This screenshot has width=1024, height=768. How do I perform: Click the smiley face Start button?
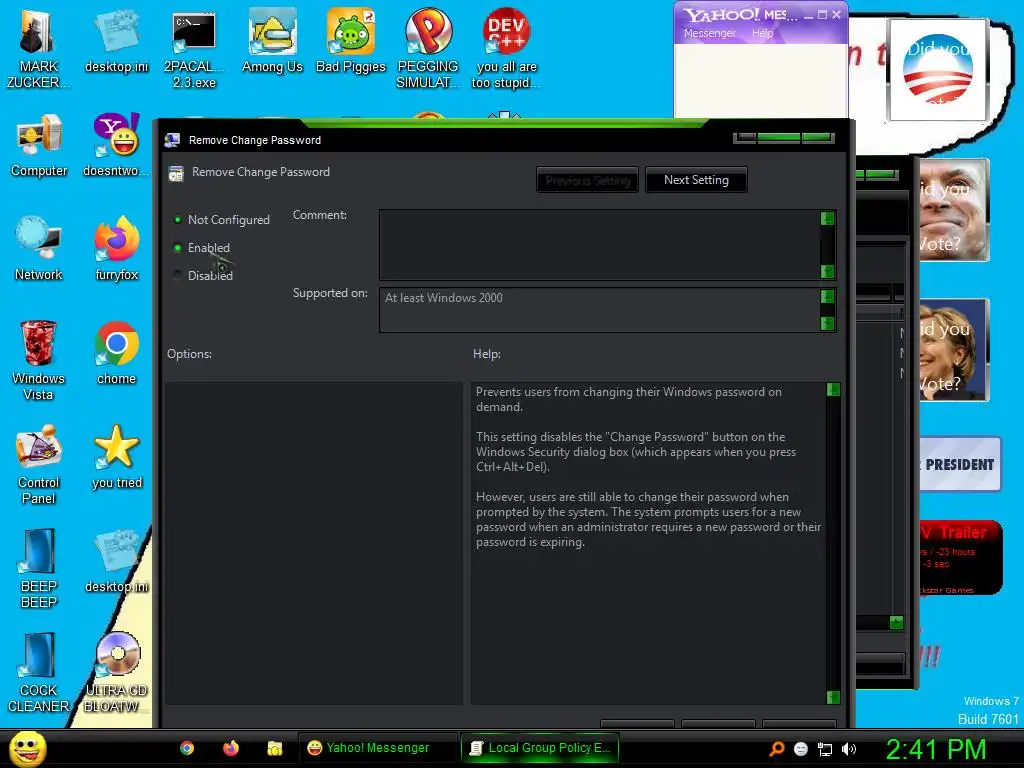27,748
